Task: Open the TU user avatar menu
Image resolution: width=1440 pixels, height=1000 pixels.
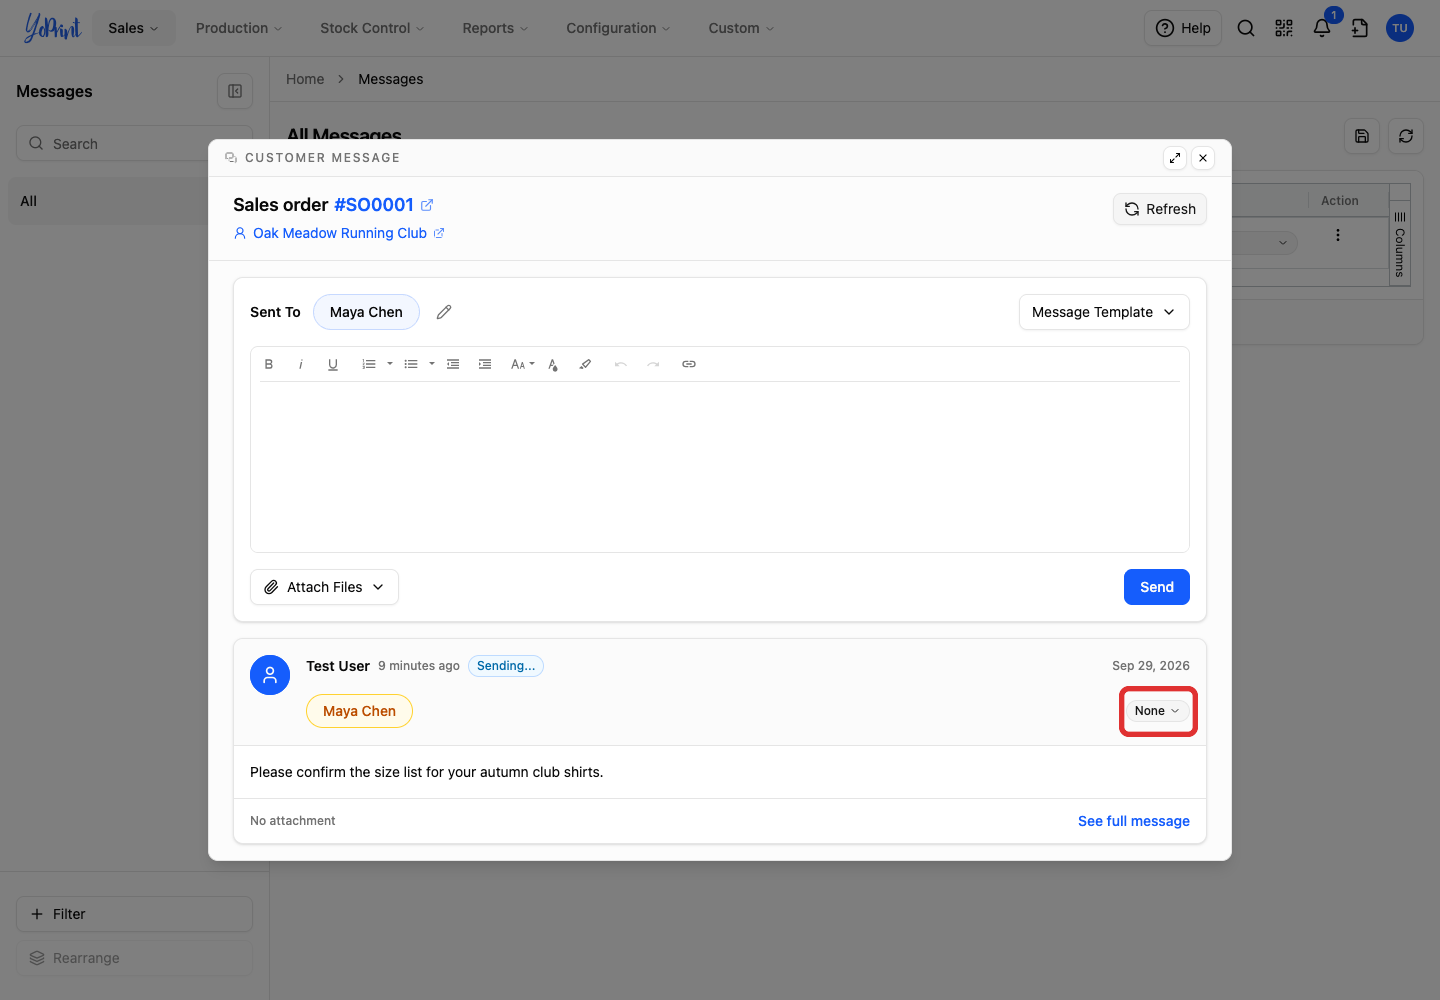Action: 1400,28
